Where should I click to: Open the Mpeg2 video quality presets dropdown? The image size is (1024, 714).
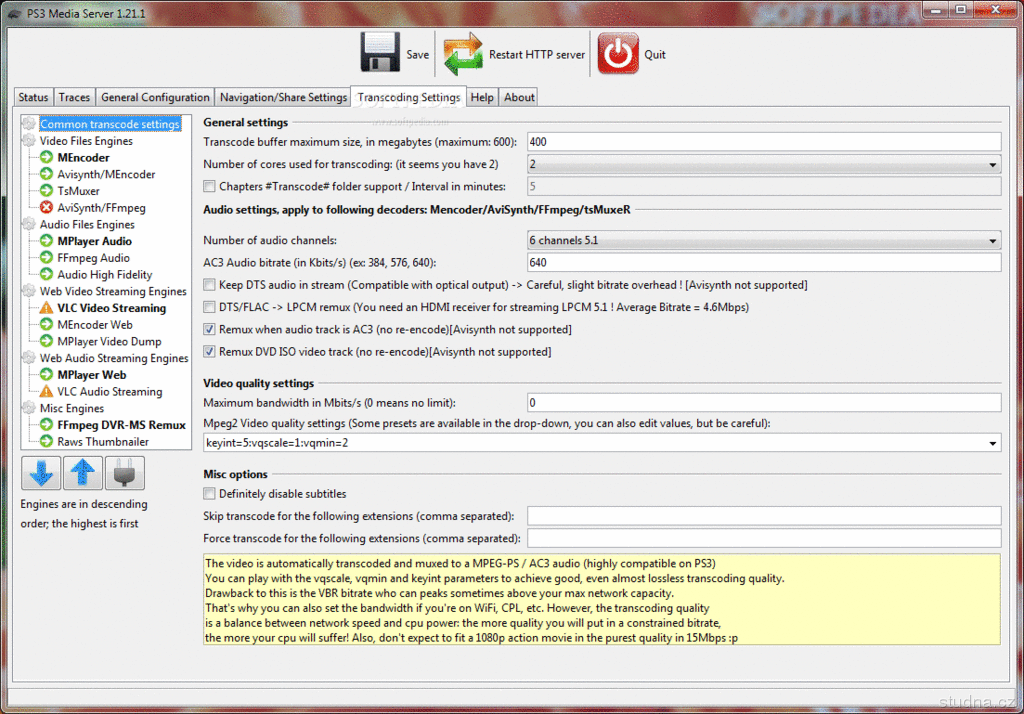point(993,444)
